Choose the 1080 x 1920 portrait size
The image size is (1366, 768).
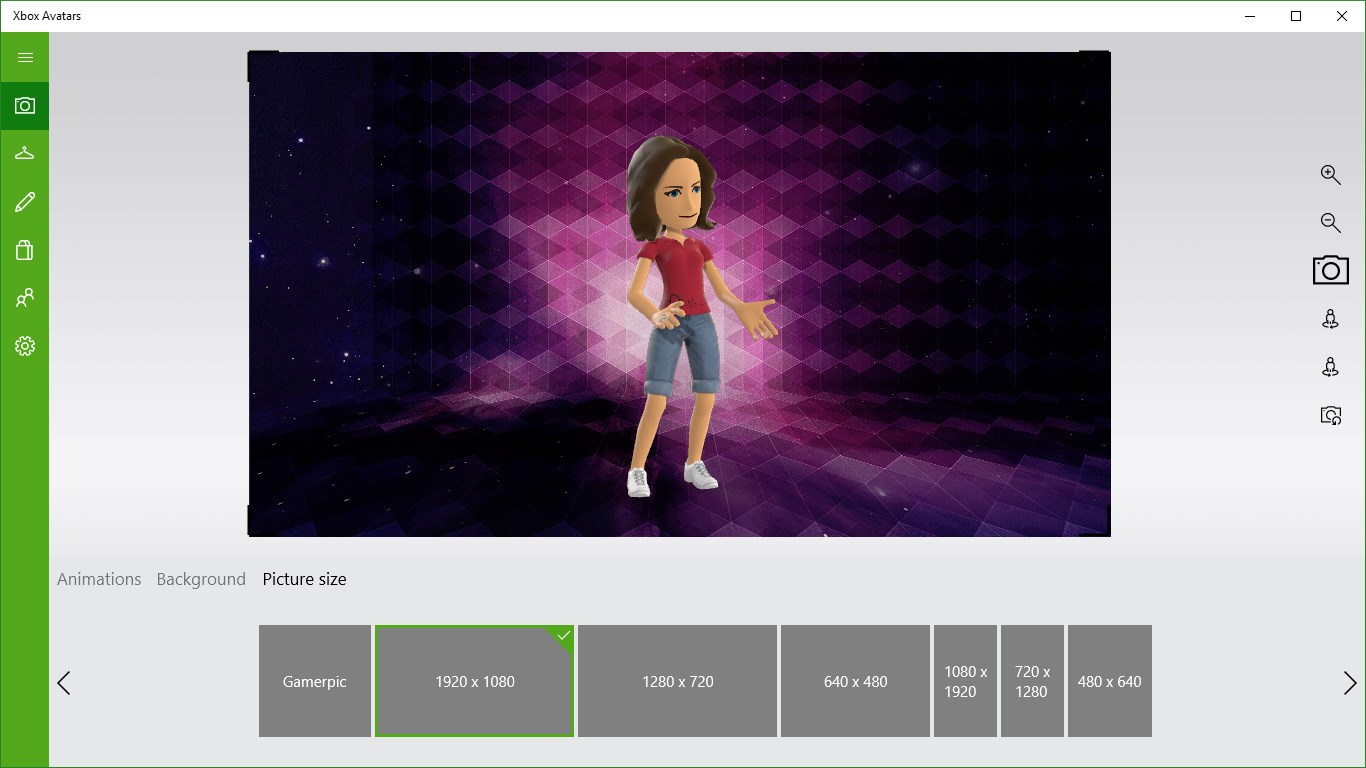(x=965, y=681)
